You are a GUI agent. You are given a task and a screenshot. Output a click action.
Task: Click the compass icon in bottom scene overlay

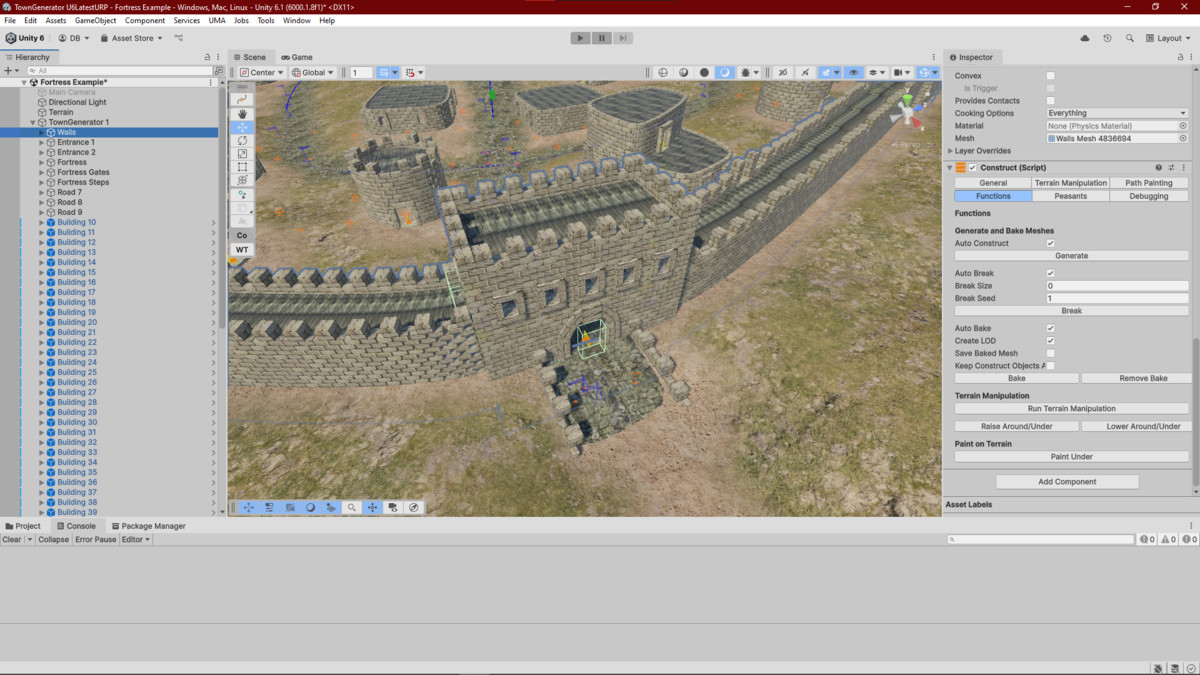(413, 507)
